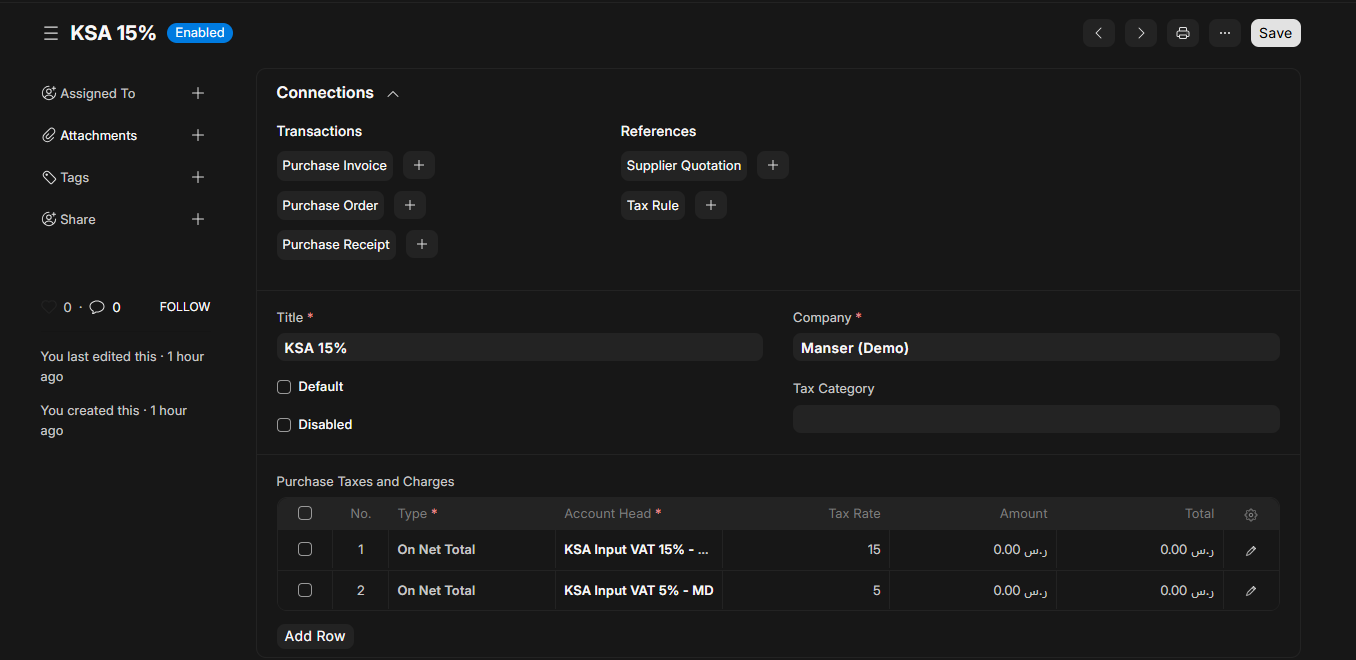Image resolution: width=1356 pixels, height=660 pixels.
Task: Open the Purchase Order connection
Action: tap(330, 205)
